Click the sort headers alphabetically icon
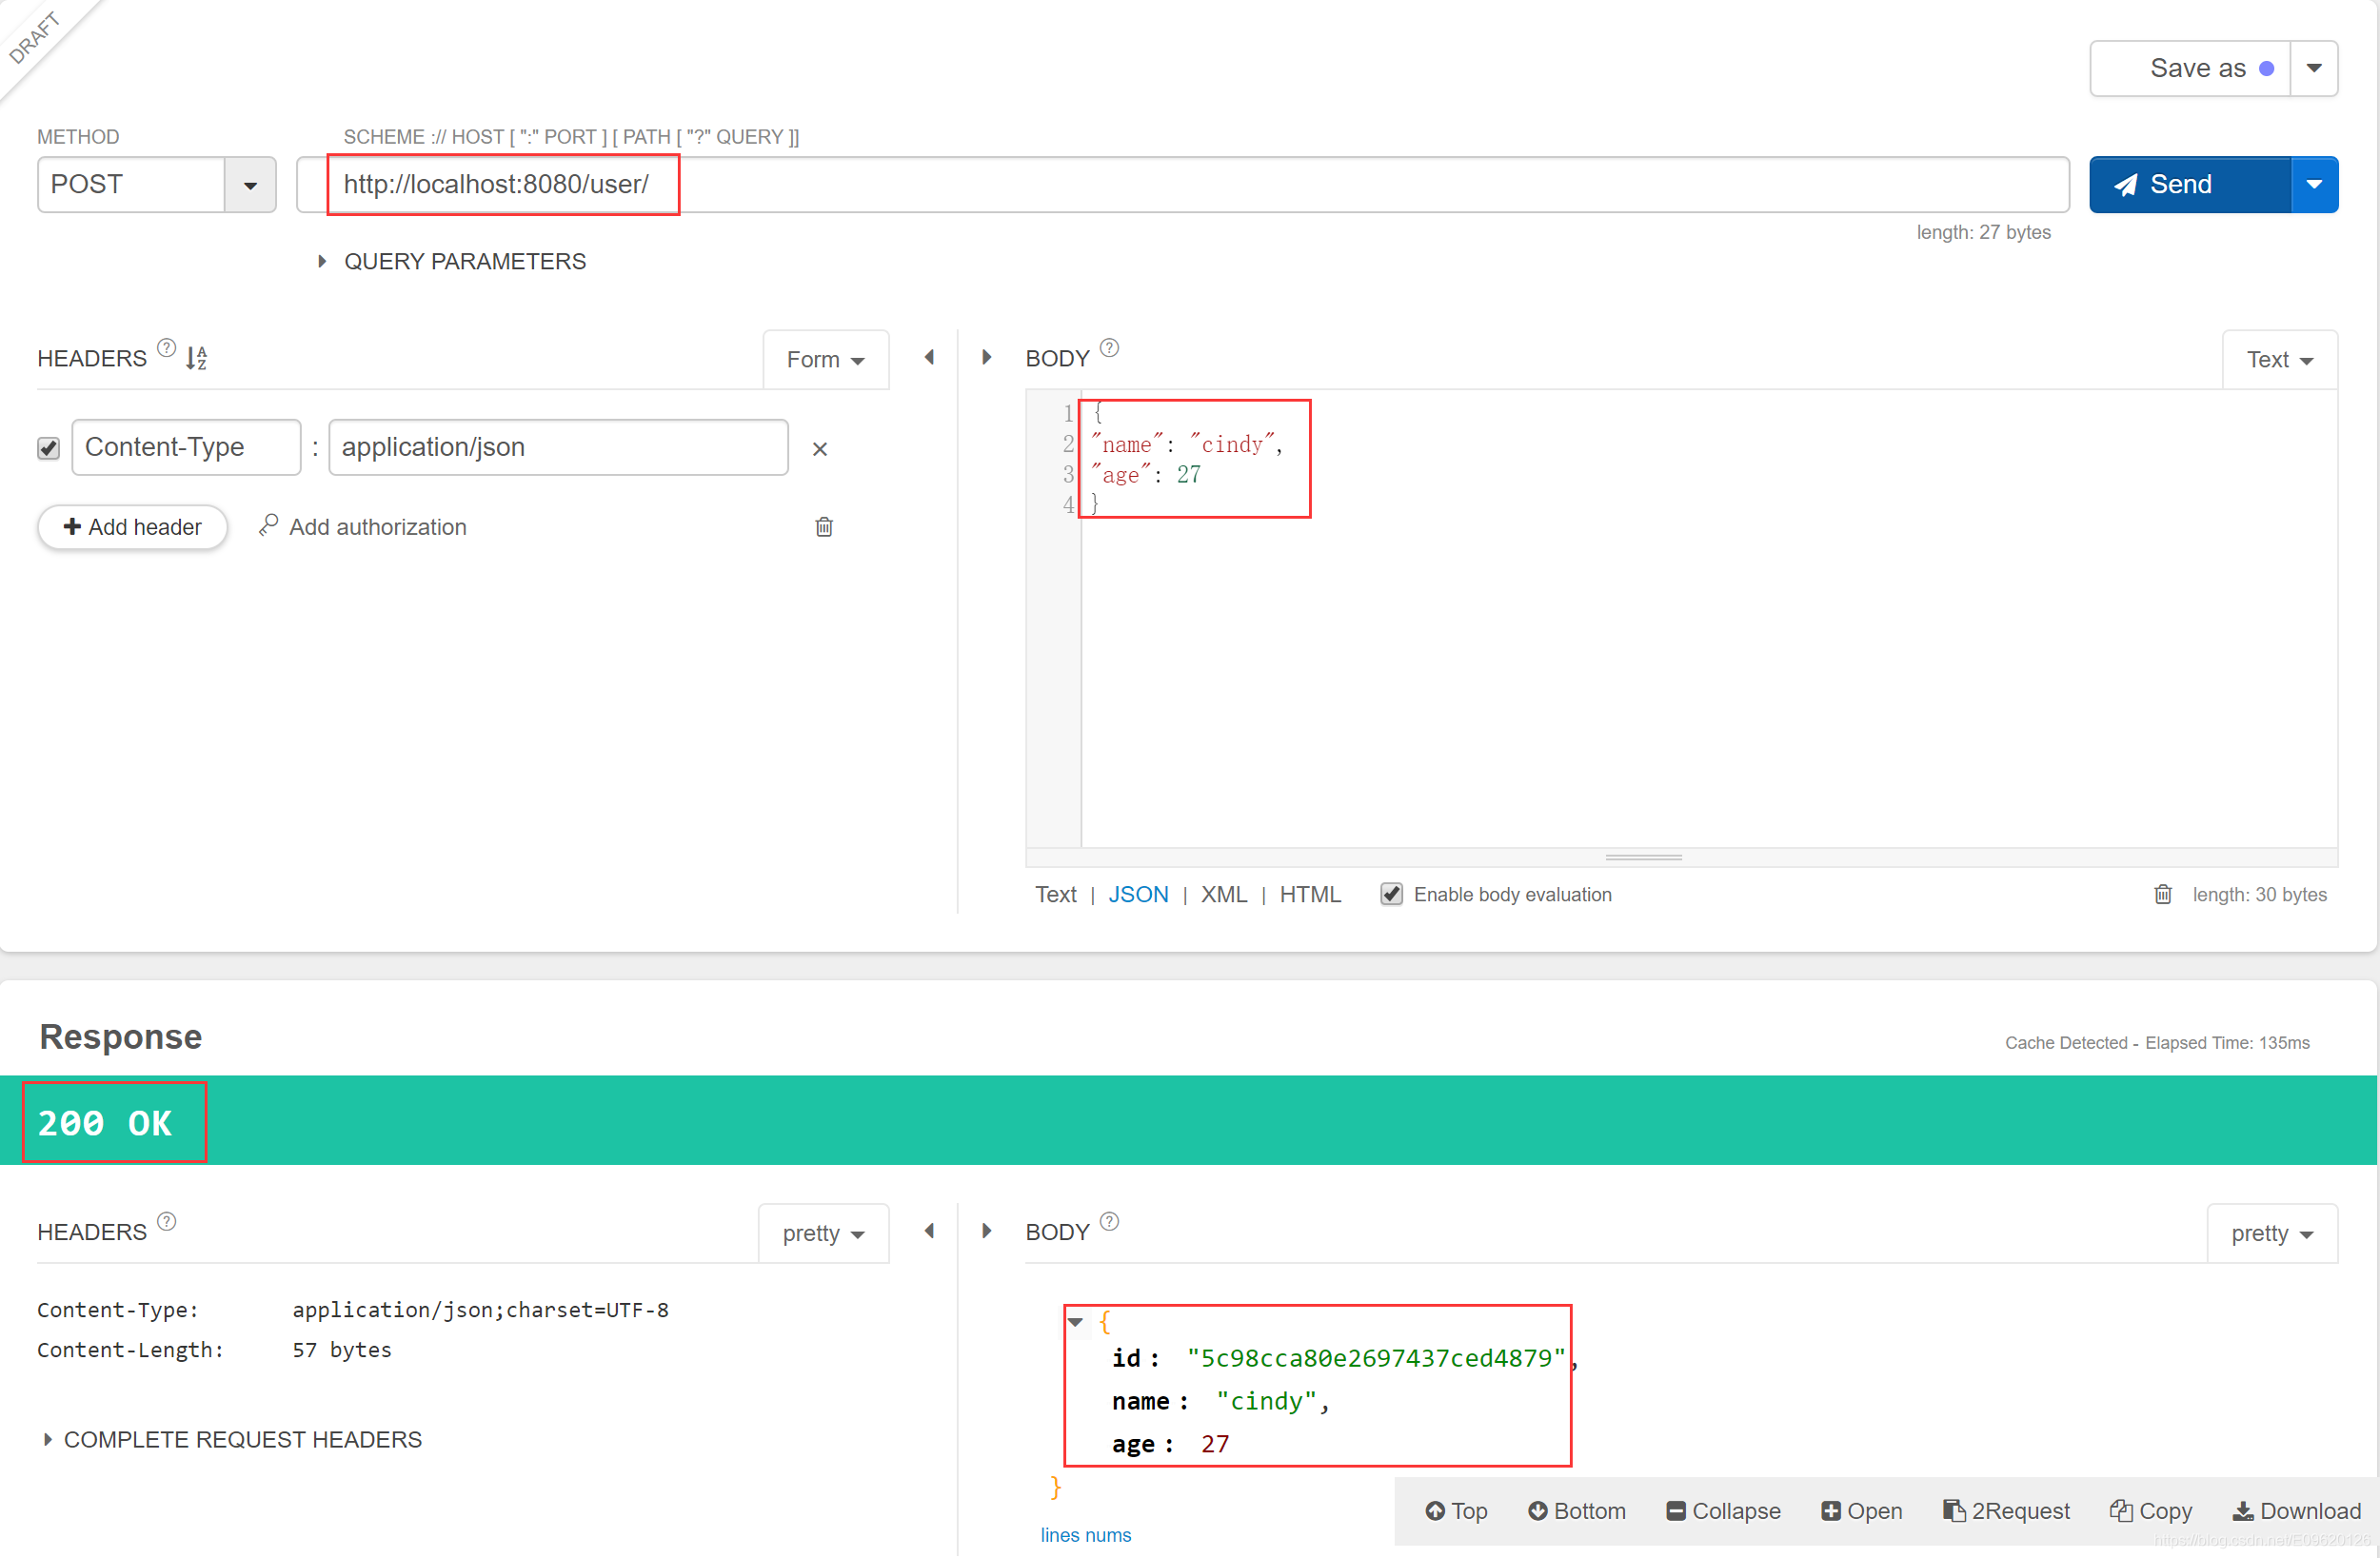Screen dimensions: 2380x1558 (x=196, y=358)
